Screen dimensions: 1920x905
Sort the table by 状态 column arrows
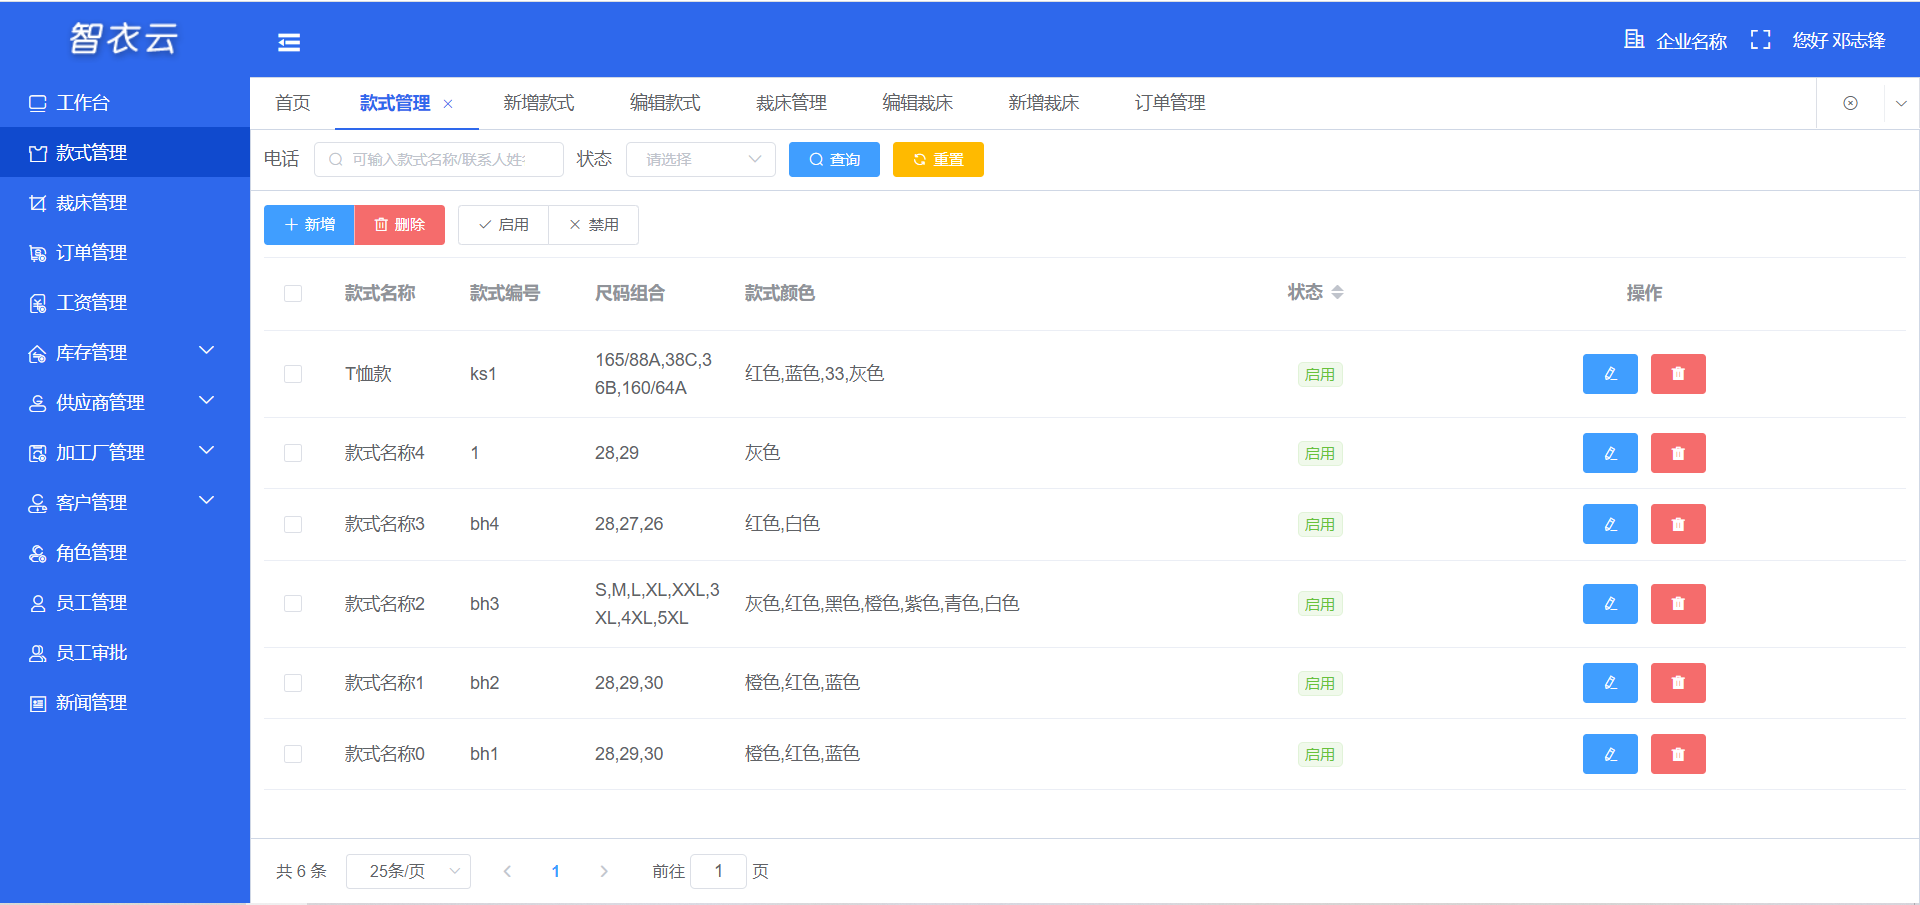tap(1337, 292)
